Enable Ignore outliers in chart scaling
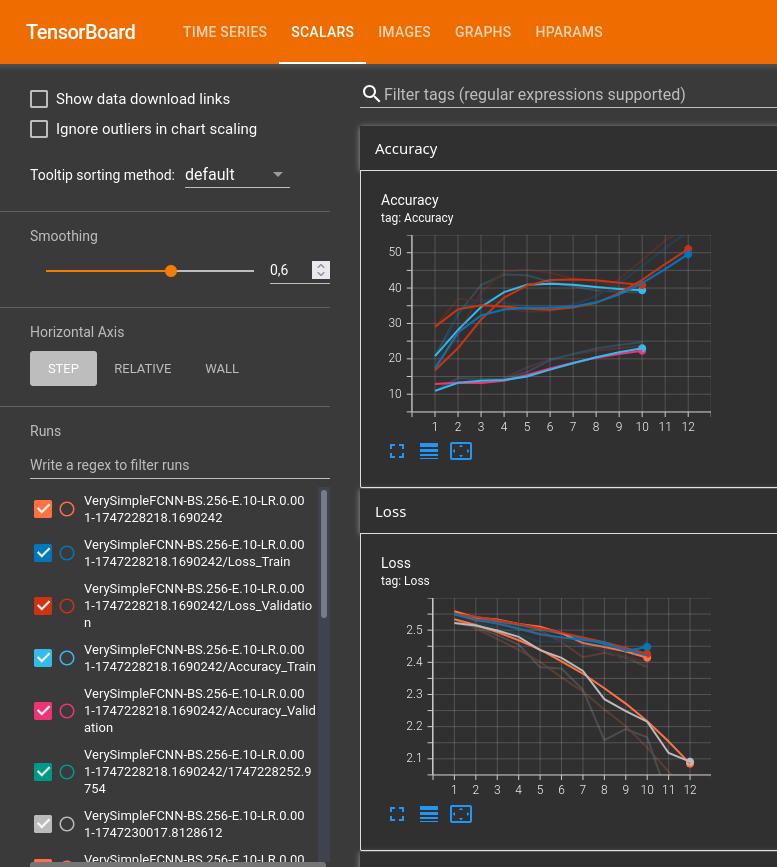The image size is (777, 867). (39, 129)
